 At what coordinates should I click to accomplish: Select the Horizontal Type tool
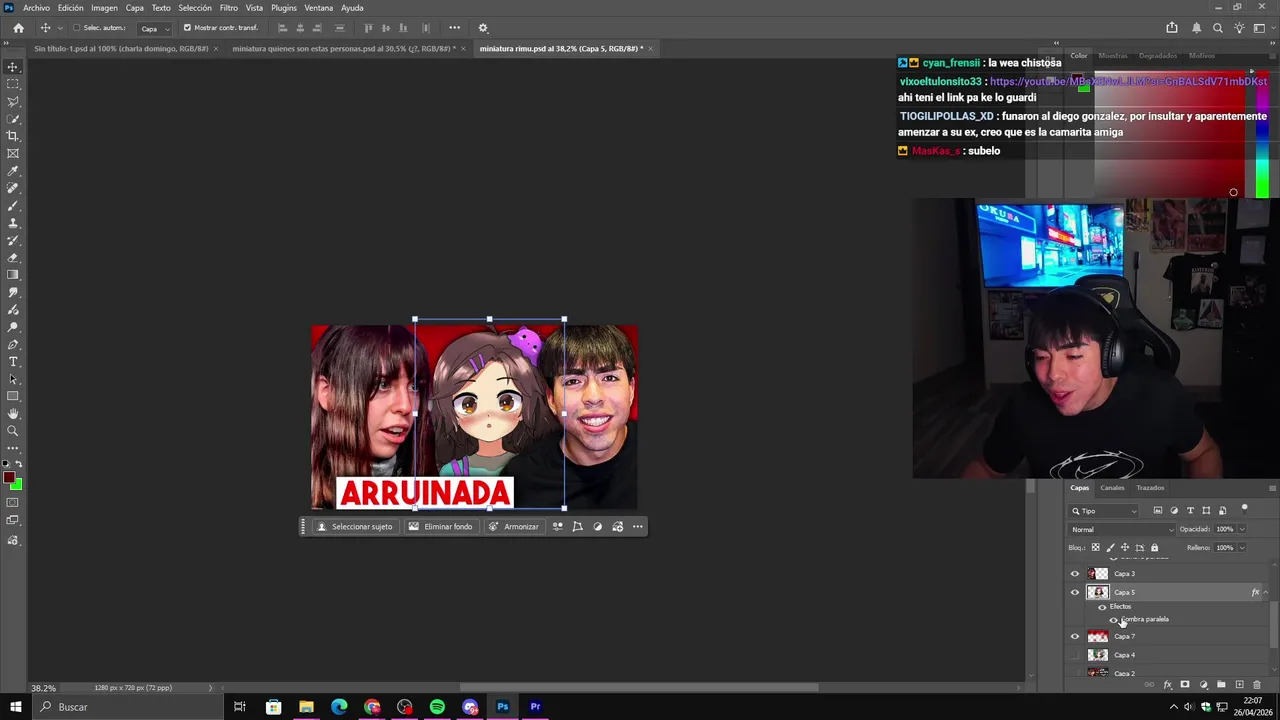(13, 362)
